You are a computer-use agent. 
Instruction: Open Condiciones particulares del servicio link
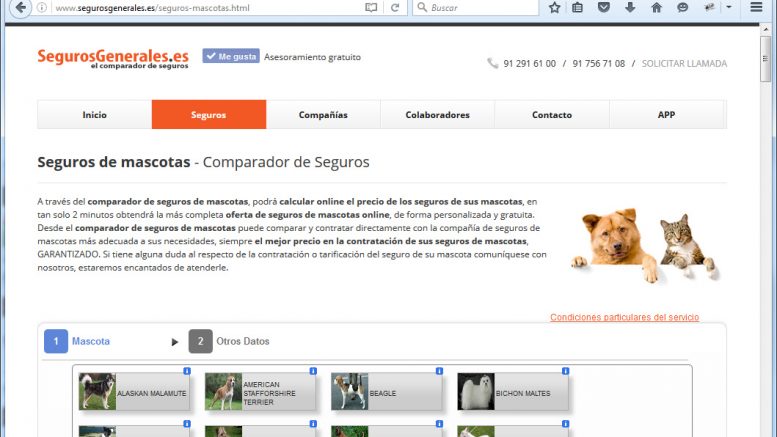point(624,317)
